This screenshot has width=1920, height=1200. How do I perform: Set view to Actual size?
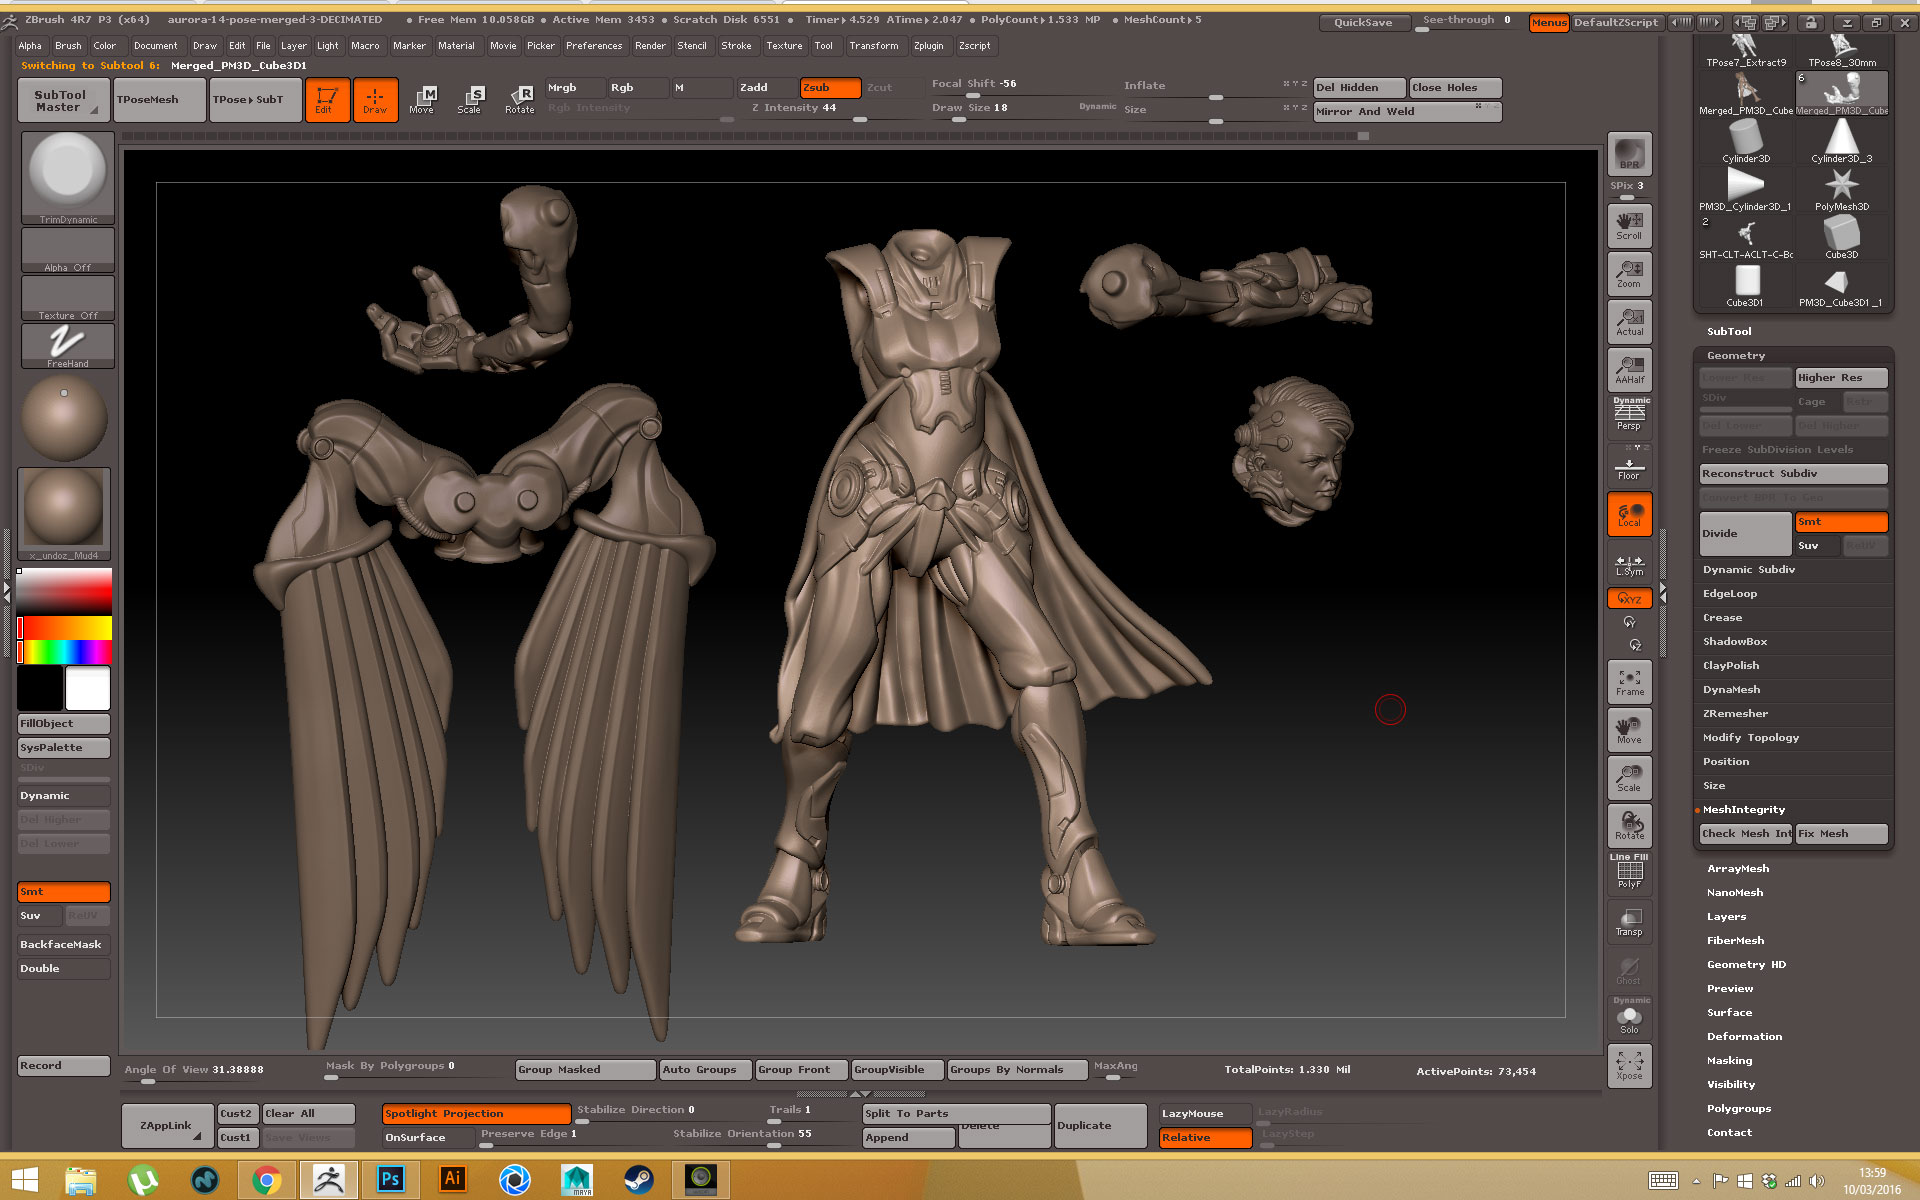[1629, 322]
